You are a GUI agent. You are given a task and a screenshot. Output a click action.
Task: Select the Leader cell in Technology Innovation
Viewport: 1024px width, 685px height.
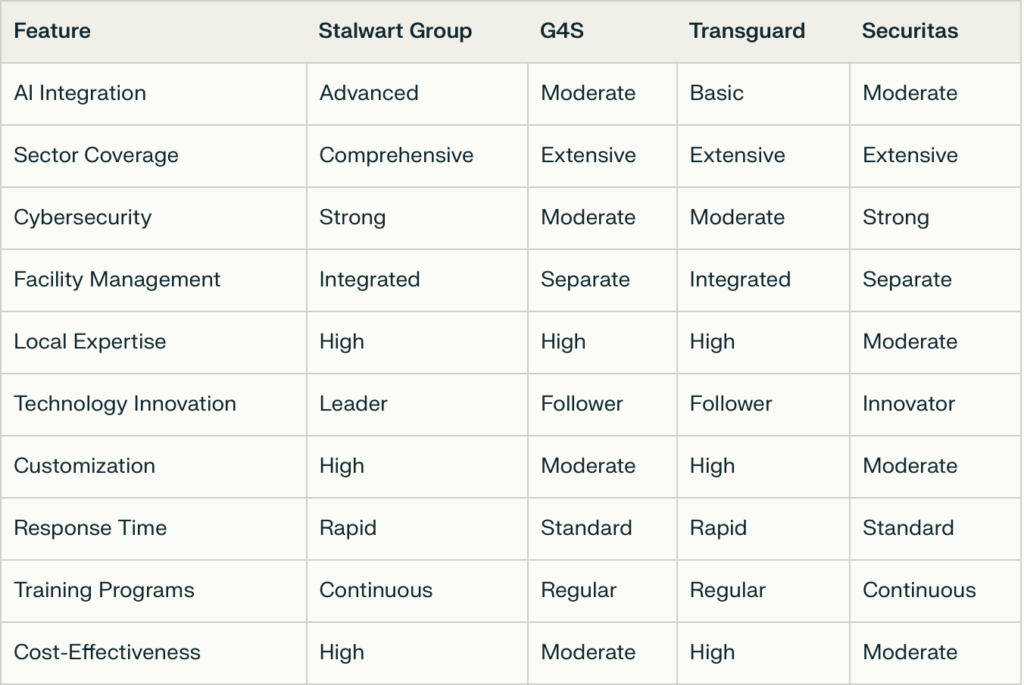(353, 404)
